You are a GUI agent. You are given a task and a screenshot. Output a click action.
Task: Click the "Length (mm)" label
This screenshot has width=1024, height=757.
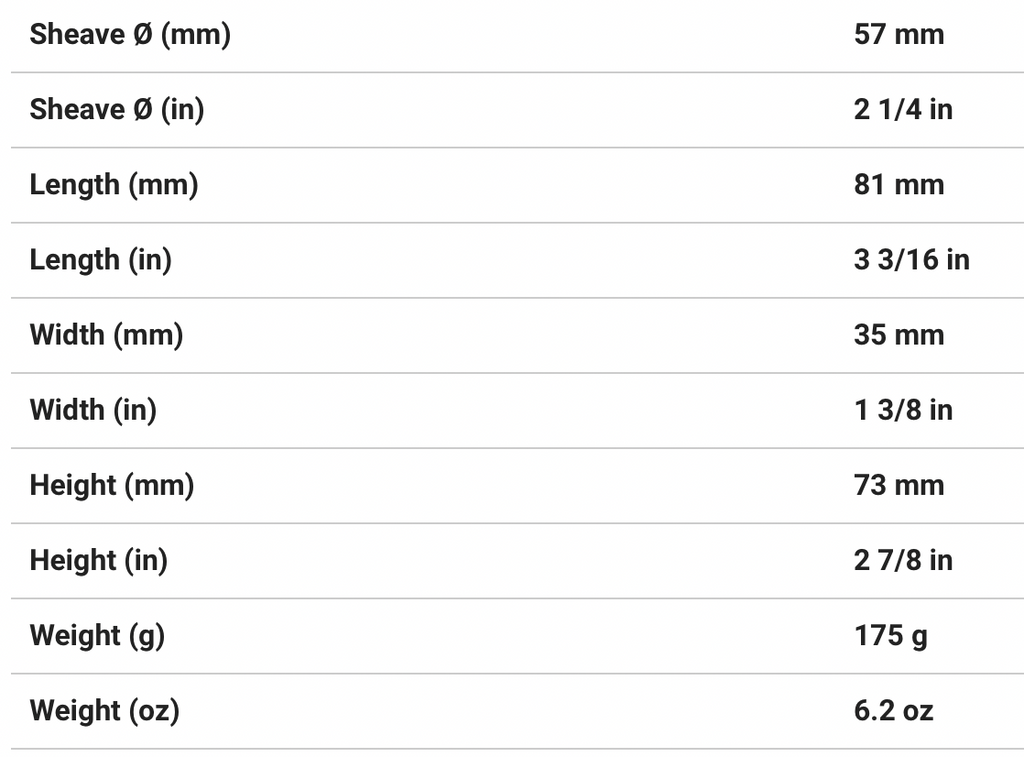114,185
